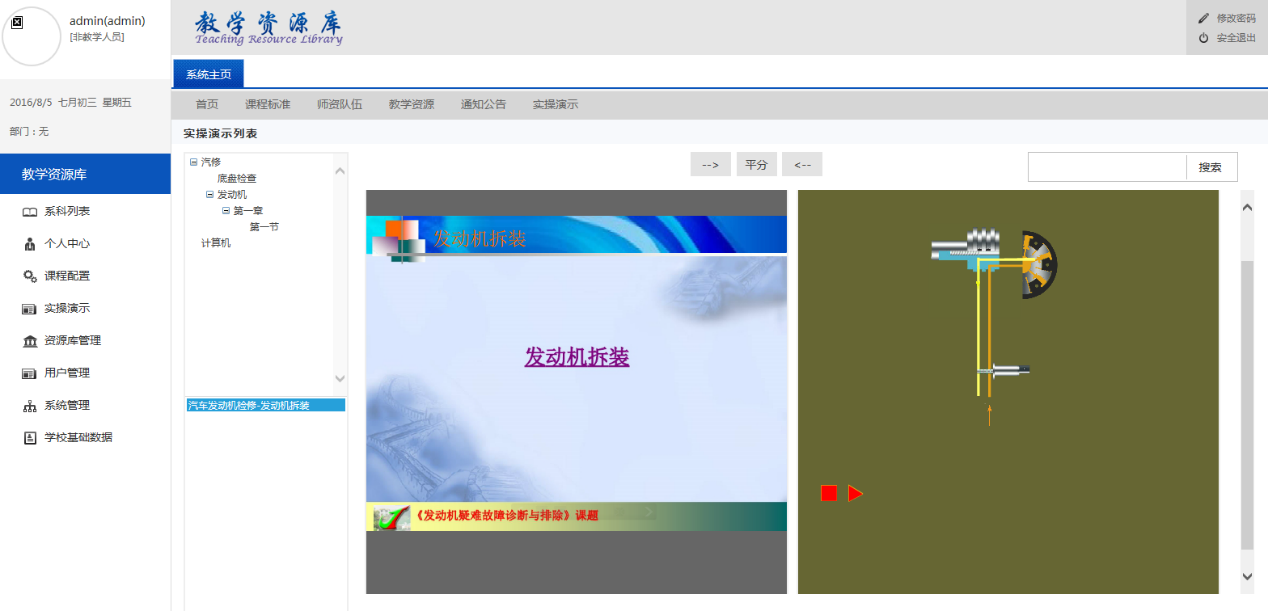Click the 课程配置 gears icon
The image size is (1268, 611).
30,276
